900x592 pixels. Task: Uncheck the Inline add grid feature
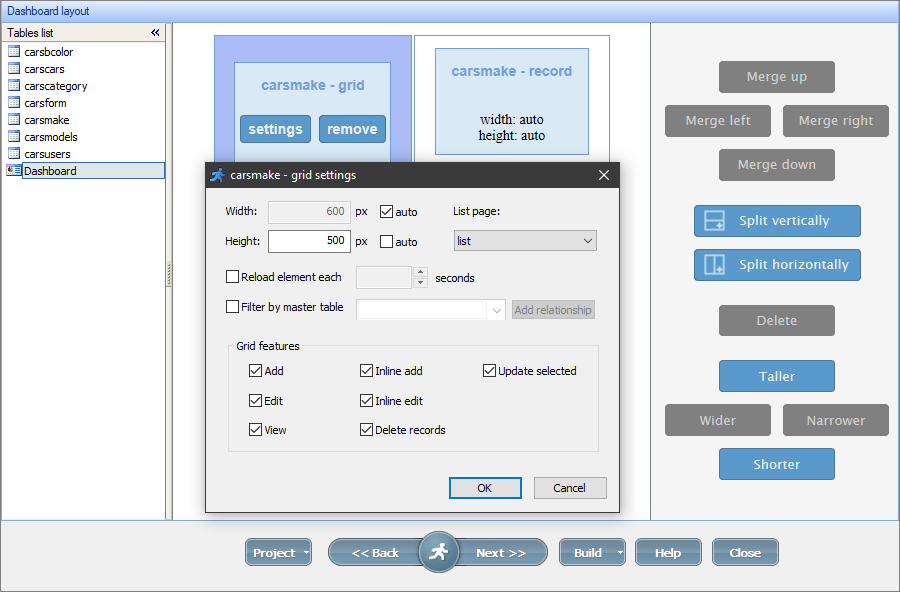(366, 370)
